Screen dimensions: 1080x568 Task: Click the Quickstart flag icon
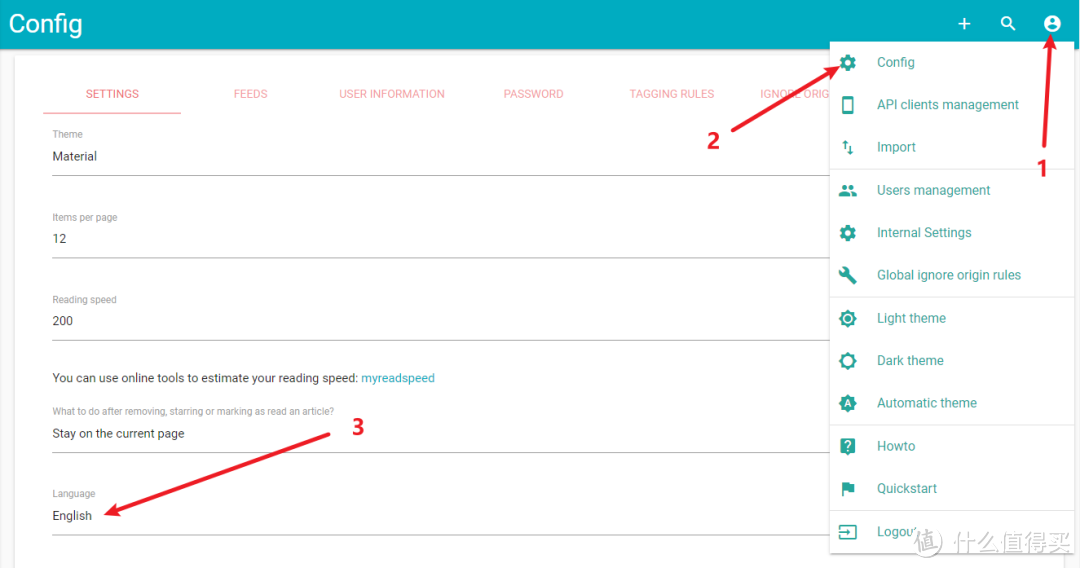(848, 489)
